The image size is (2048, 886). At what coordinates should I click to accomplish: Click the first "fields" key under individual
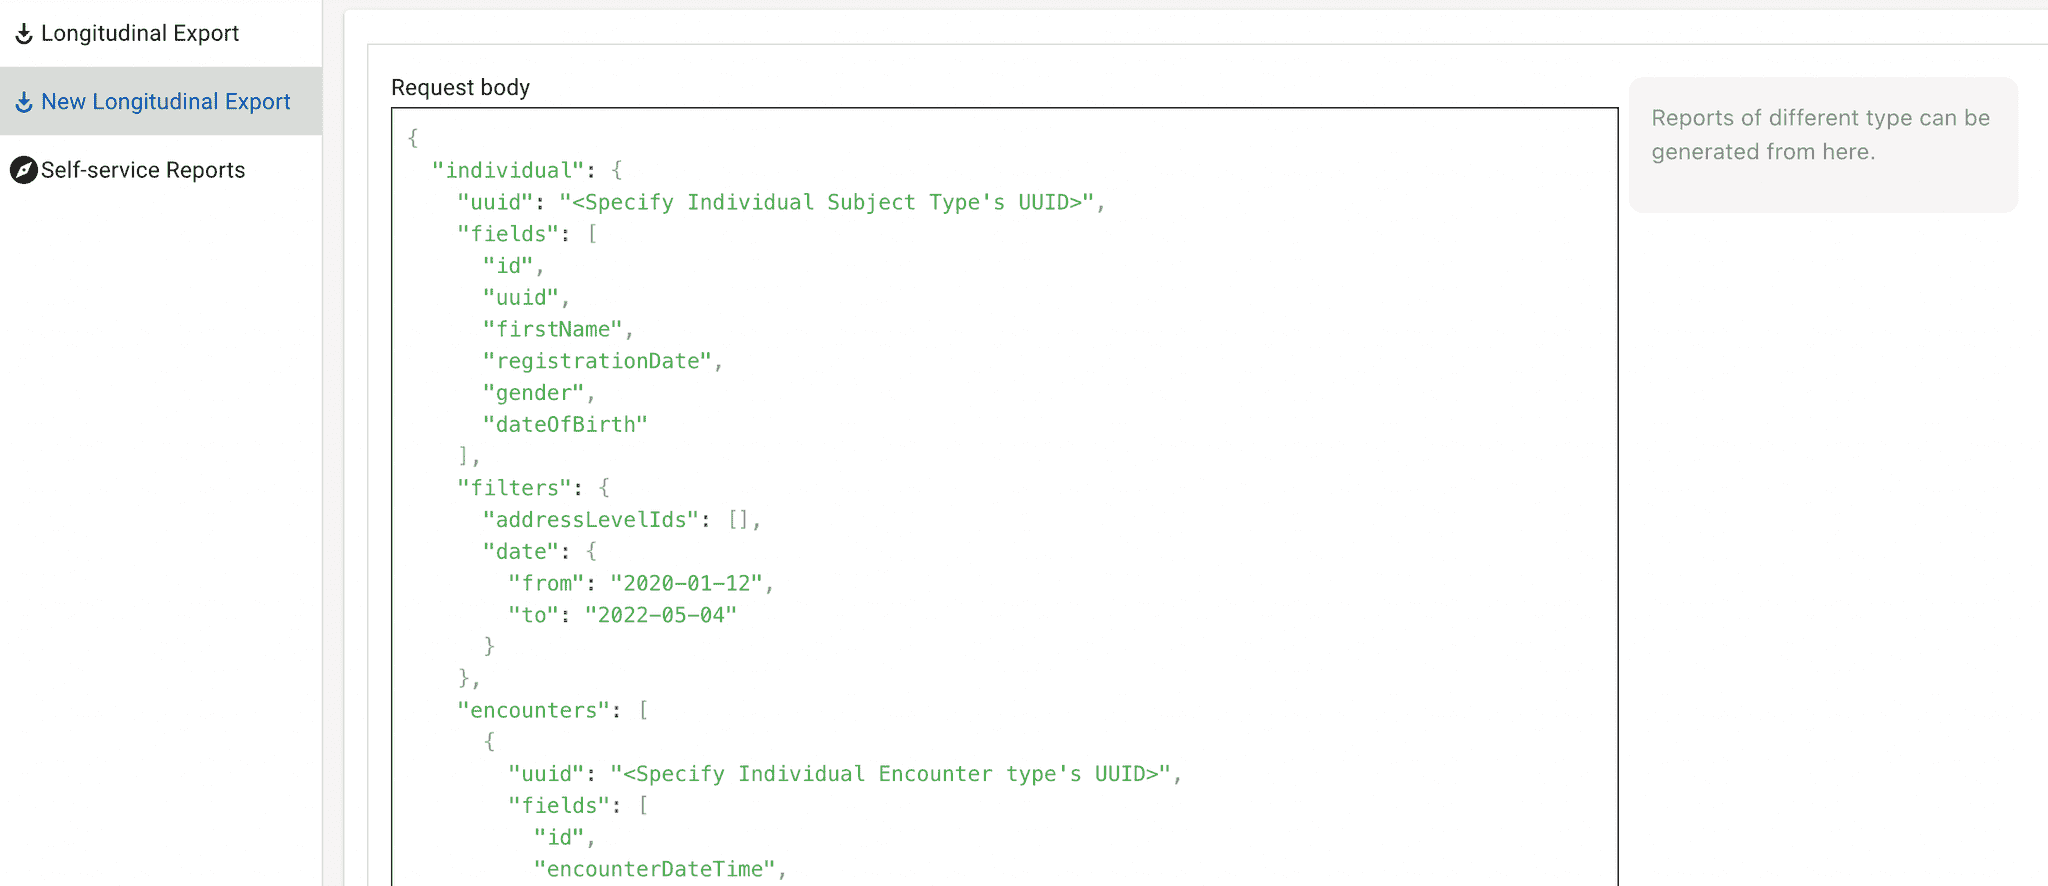(508, 234)
